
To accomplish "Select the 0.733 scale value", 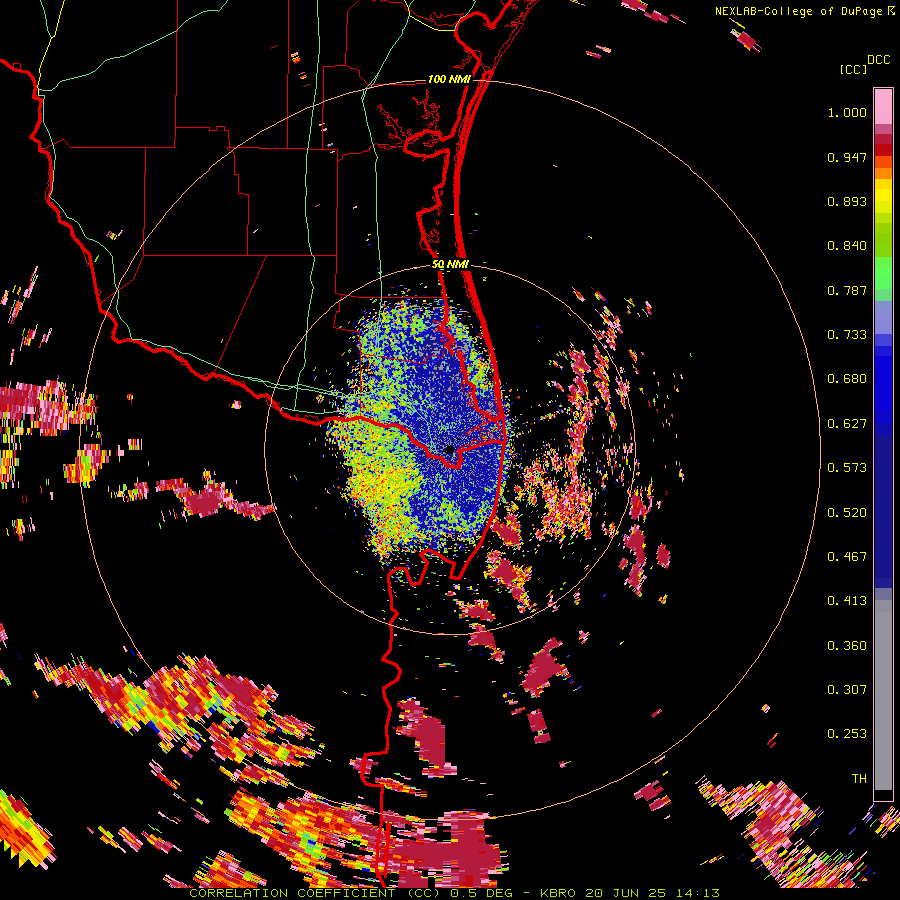I will click(847, 335).
